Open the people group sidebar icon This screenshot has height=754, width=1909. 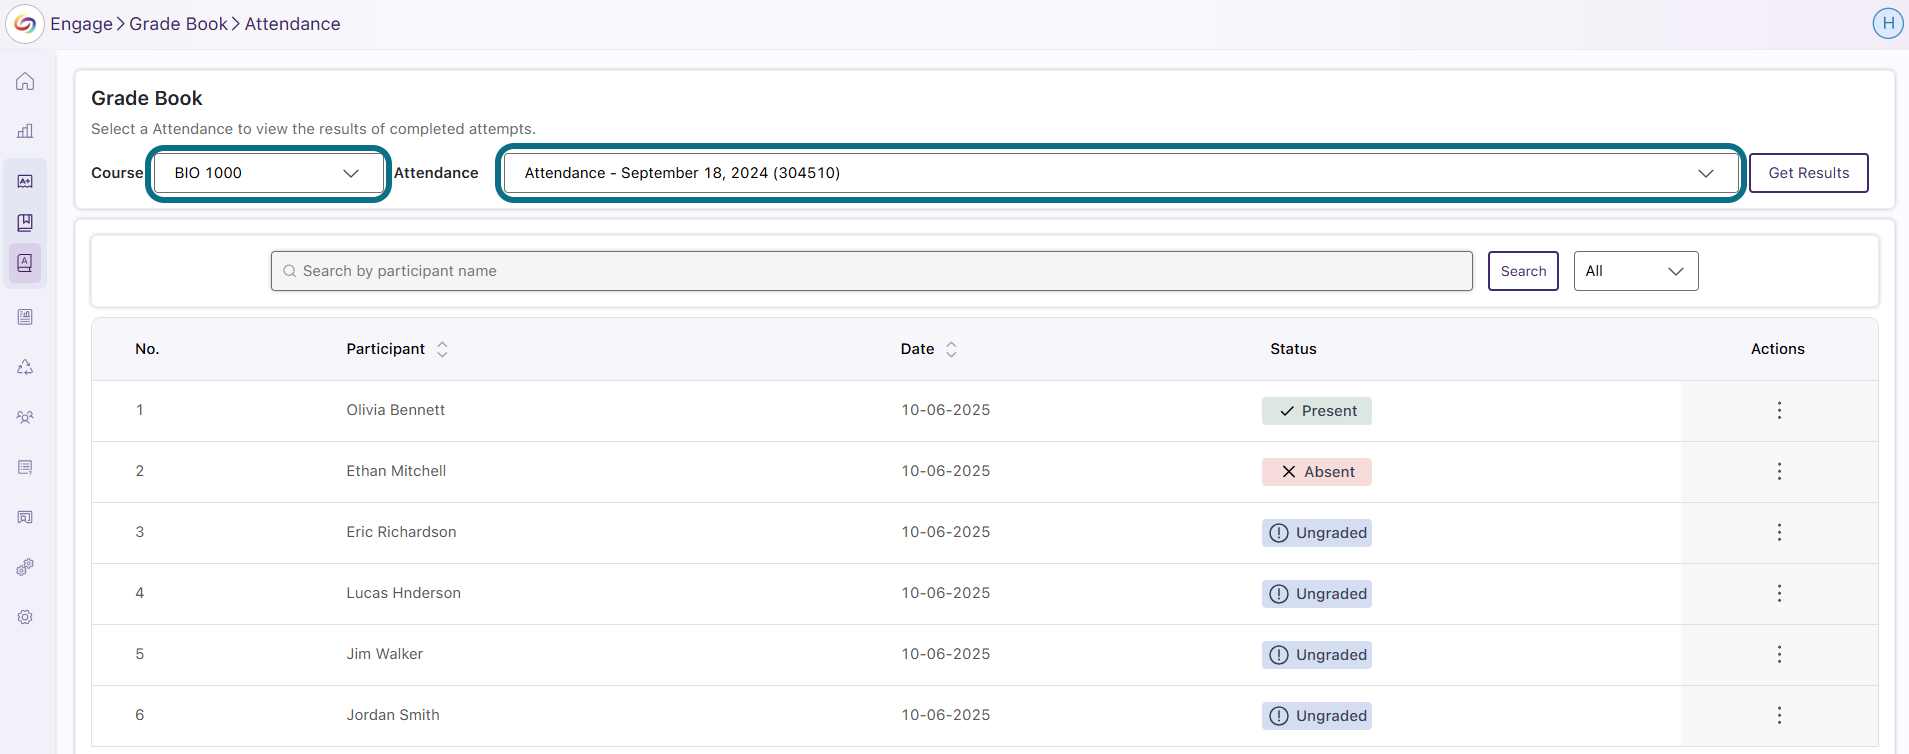pos(25,417)
